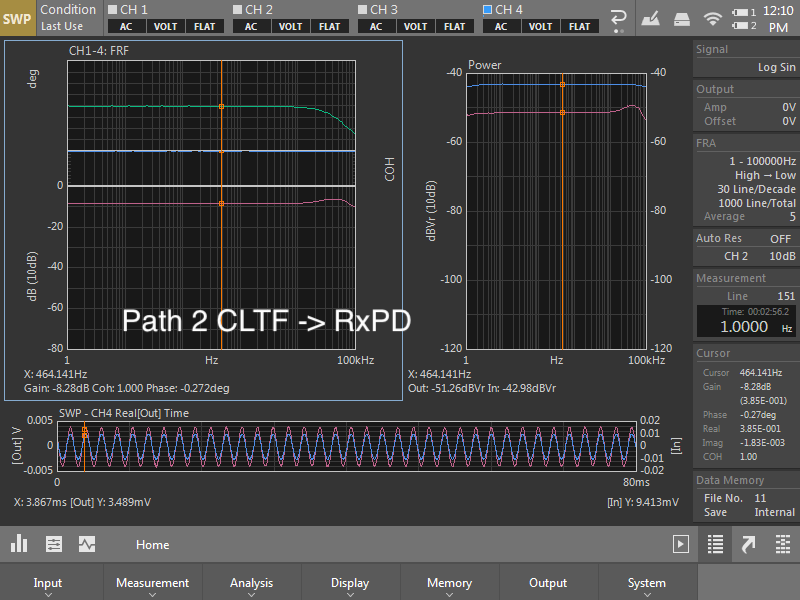
Task: Click the dotted list icon at far right
Action: click(x=782, y=545)
